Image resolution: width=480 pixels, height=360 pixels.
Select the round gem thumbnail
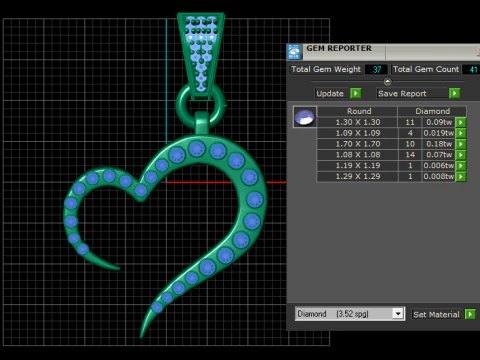click(x=305, y=117)
